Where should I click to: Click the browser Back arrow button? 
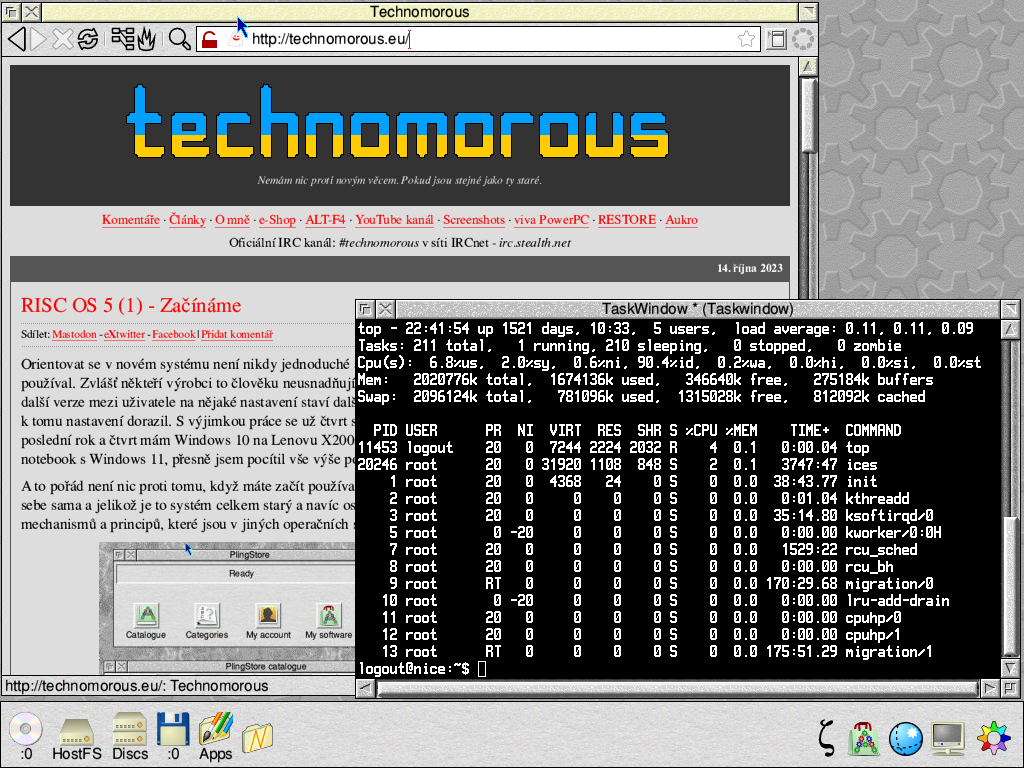[16, 39]
